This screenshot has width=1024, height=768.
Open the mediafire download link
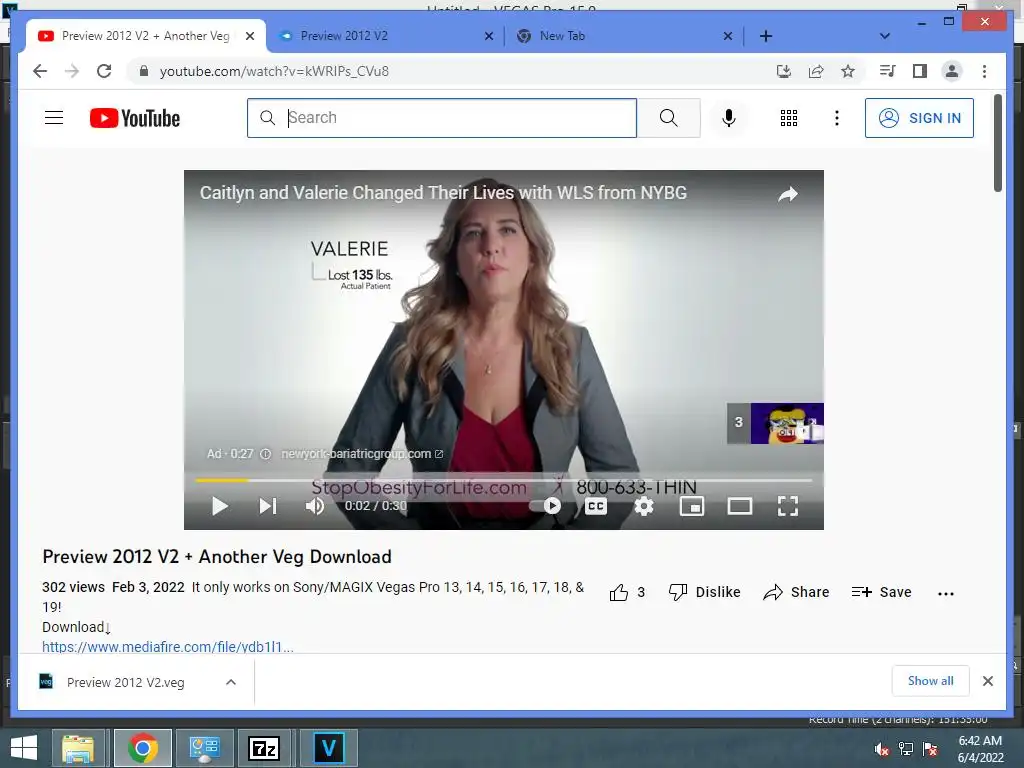168,647
